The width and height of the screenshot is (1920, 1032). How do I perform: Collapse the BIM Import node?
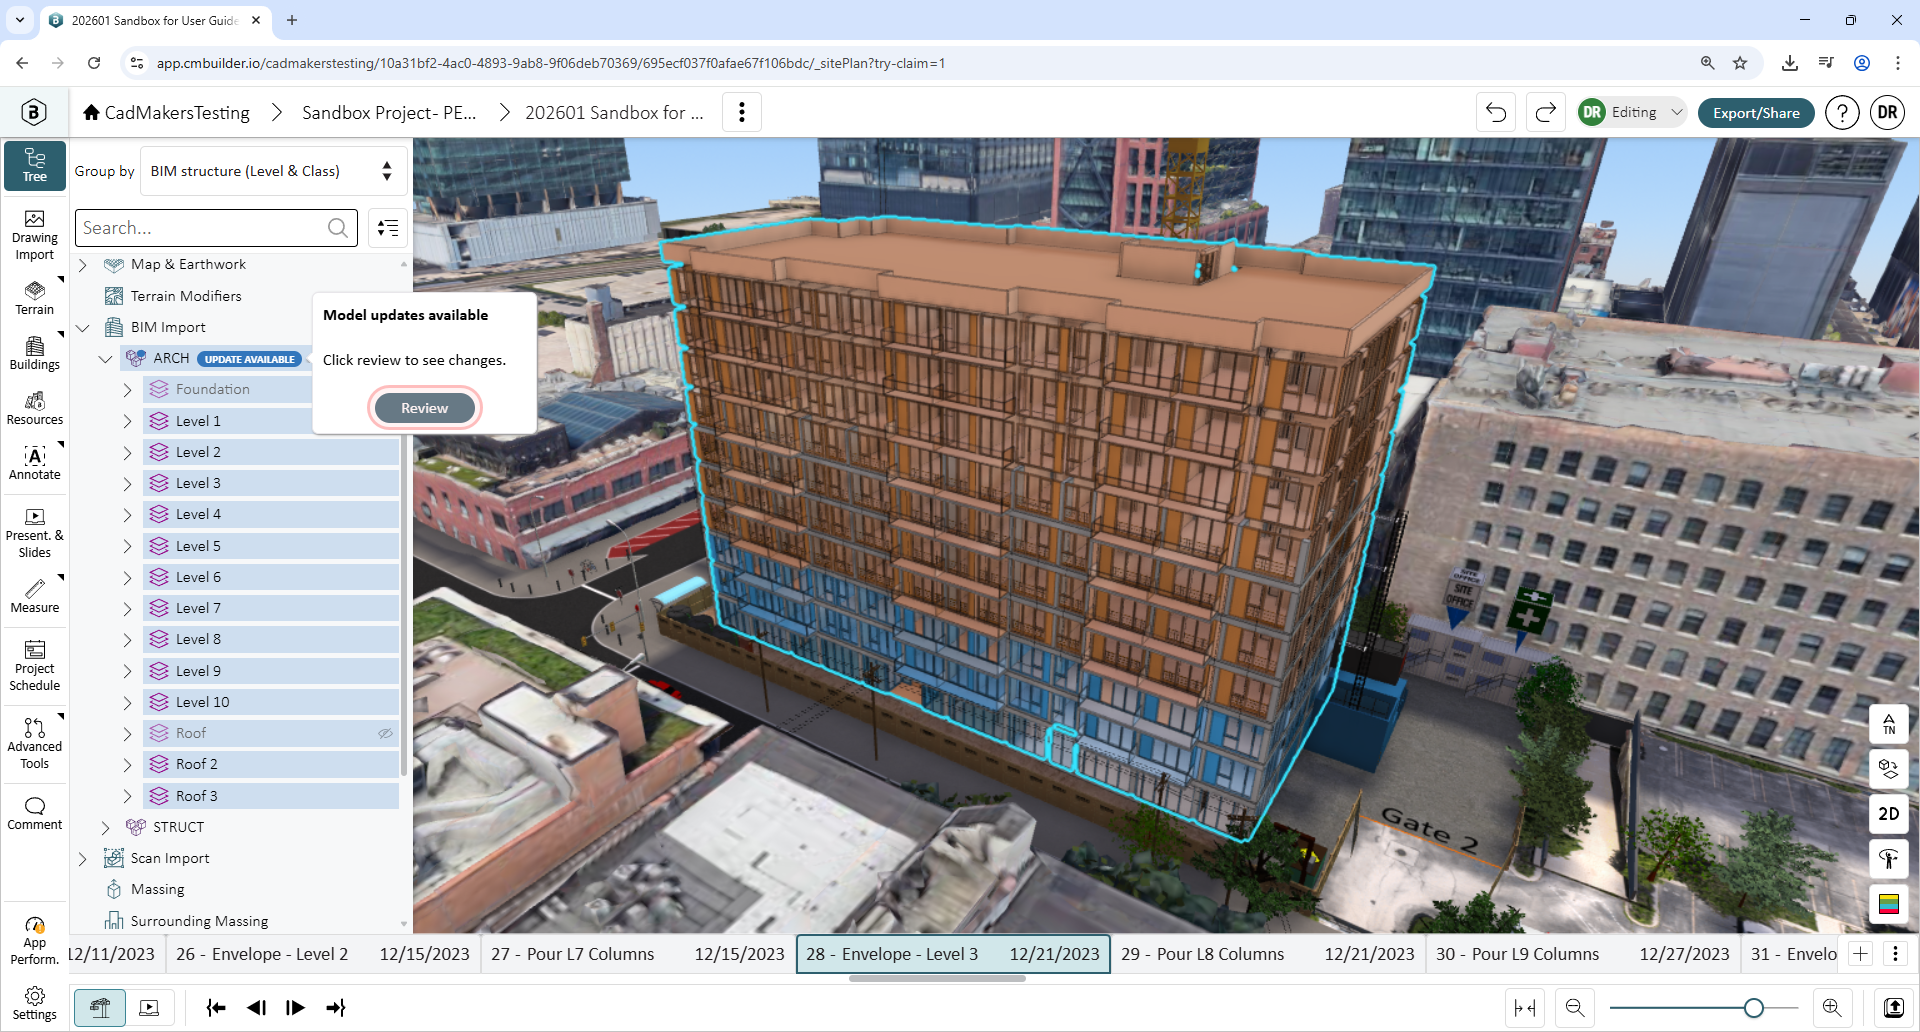coord(83,327)
